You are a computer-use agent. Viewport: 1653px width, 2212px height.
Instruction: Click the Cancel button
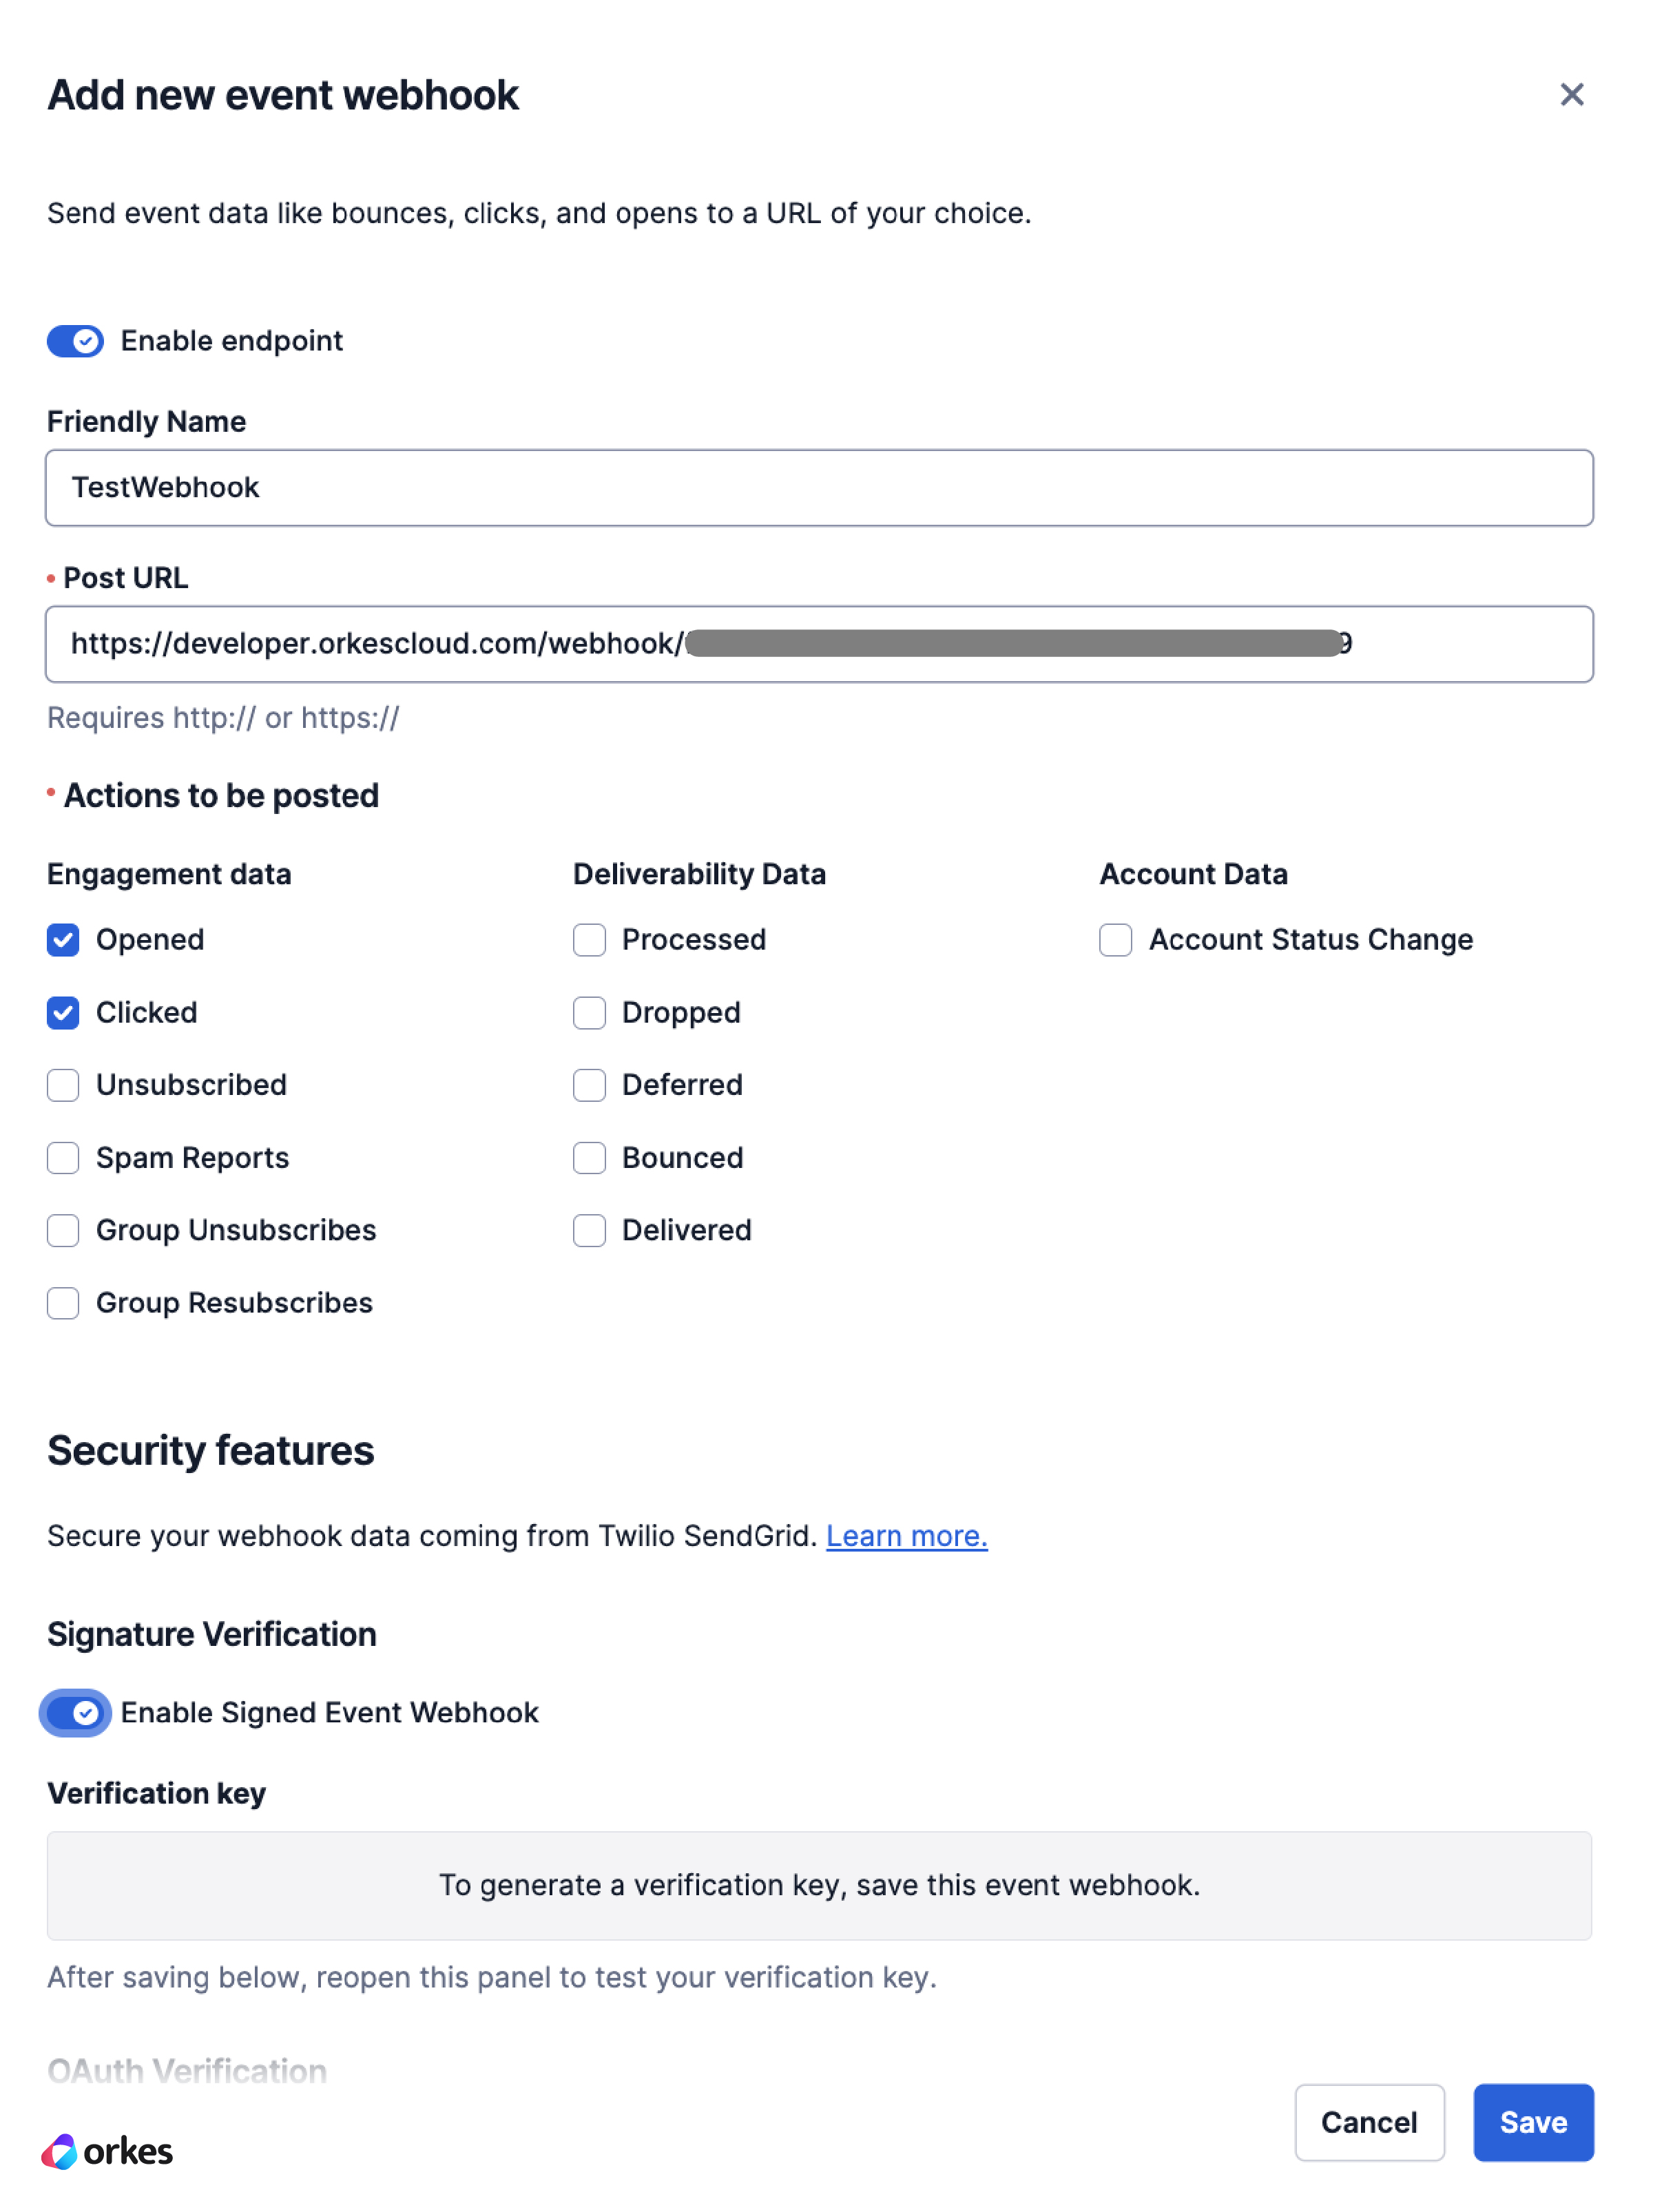point(1369,2122)
